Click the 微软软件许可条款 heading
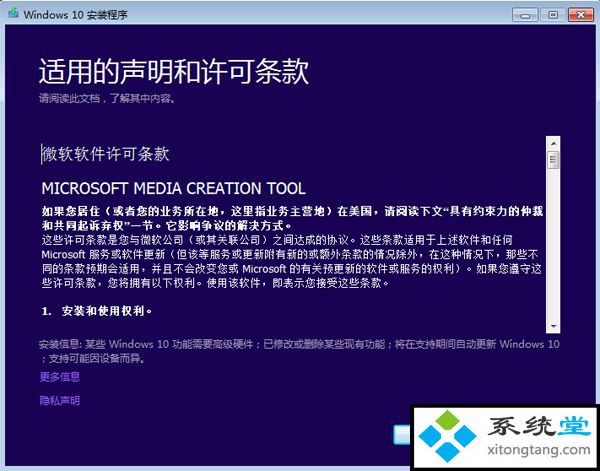The image size is (600, 471). (106, 154)
